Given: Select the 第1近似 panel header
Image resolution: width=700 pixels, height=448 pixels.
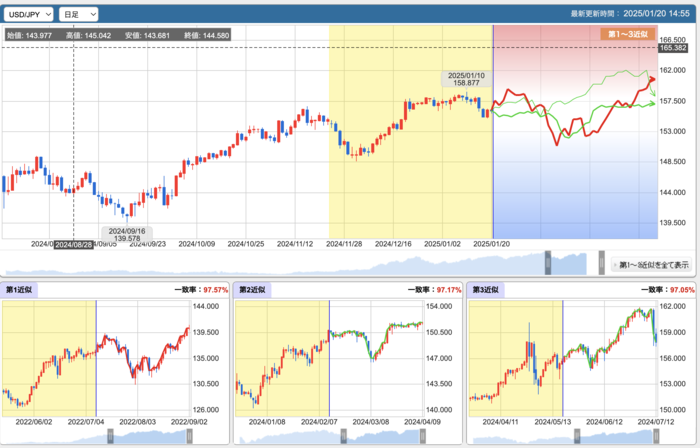Looking at the screenshot, I should coord(19,289).
